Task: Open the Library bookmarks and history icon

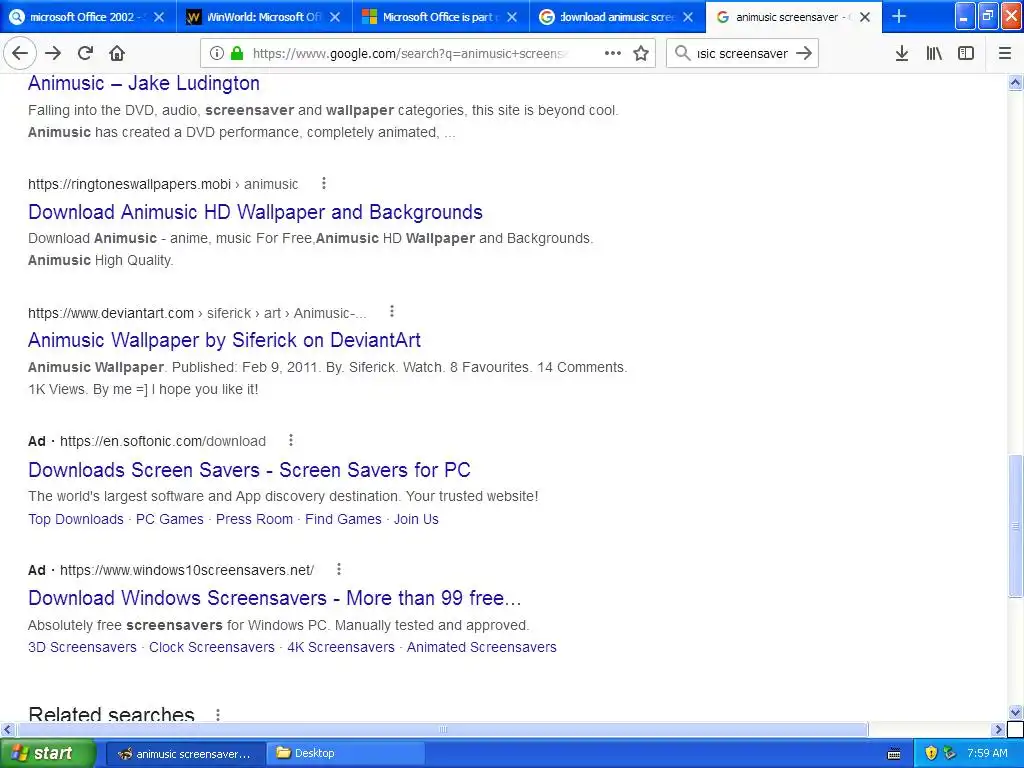Action: 934,54
